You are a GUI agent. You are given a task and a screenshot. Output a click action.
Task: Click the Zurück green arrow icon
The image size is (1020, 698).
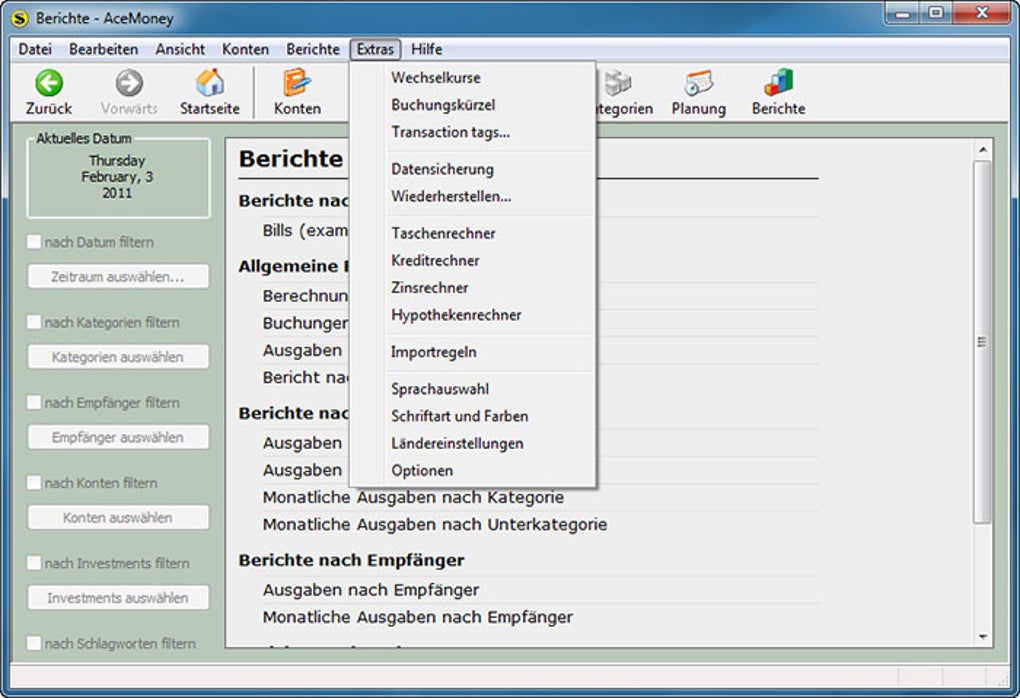click(x=49, y=83)
